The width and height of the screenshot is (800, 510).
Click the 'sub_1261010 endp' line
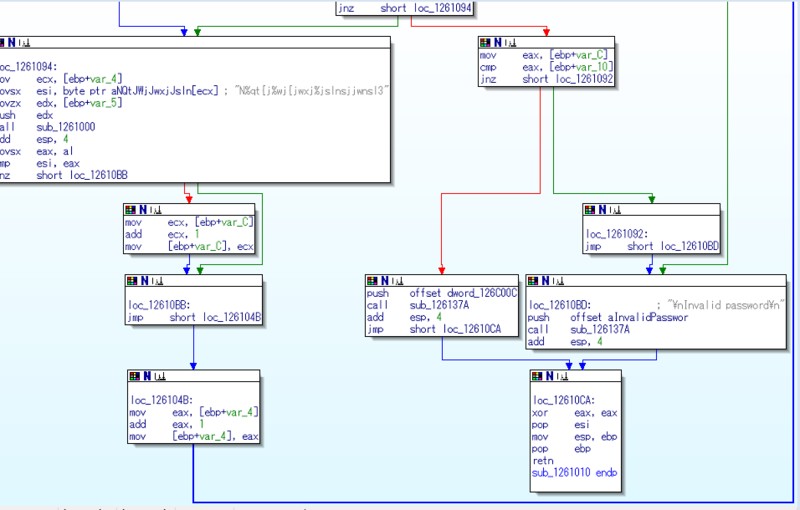[574, 473]
